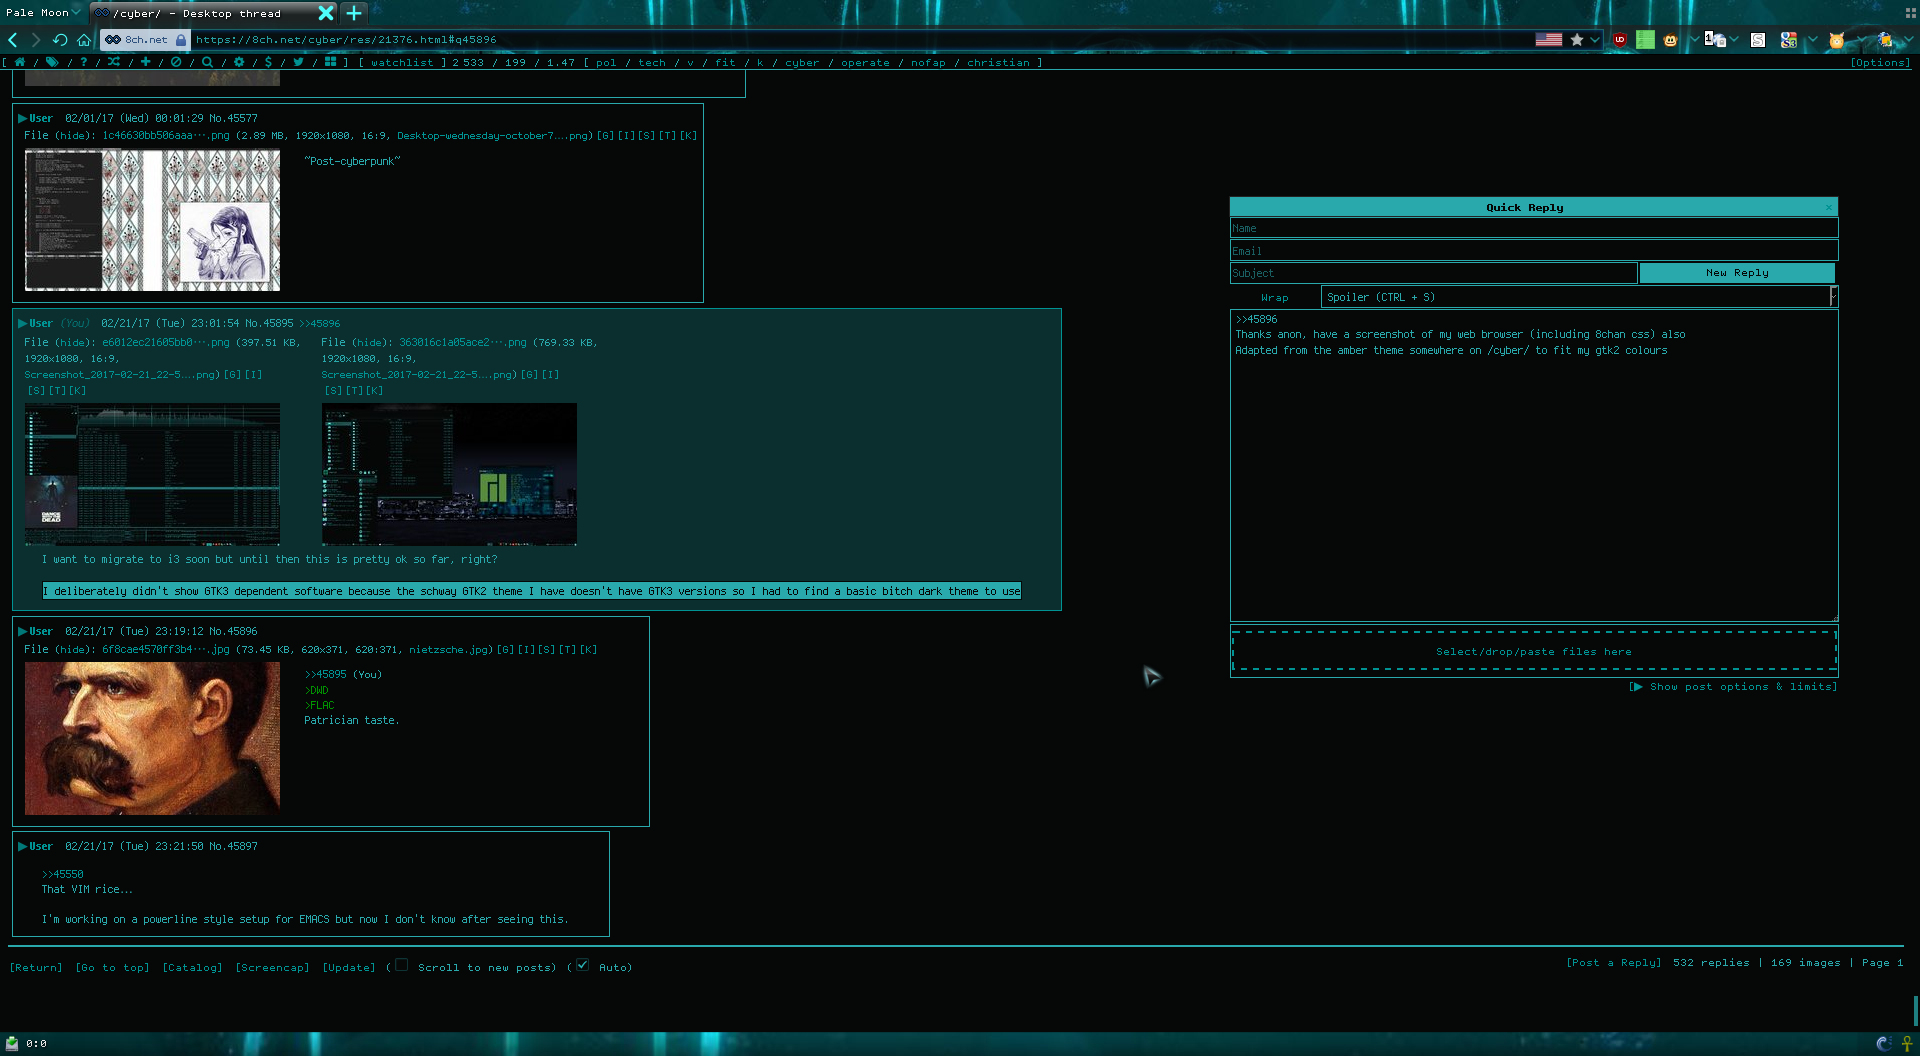Screen dimensions: 1920x1056
Task: Click the US flag icon in address bar
Action: [x=1549, y=40]
